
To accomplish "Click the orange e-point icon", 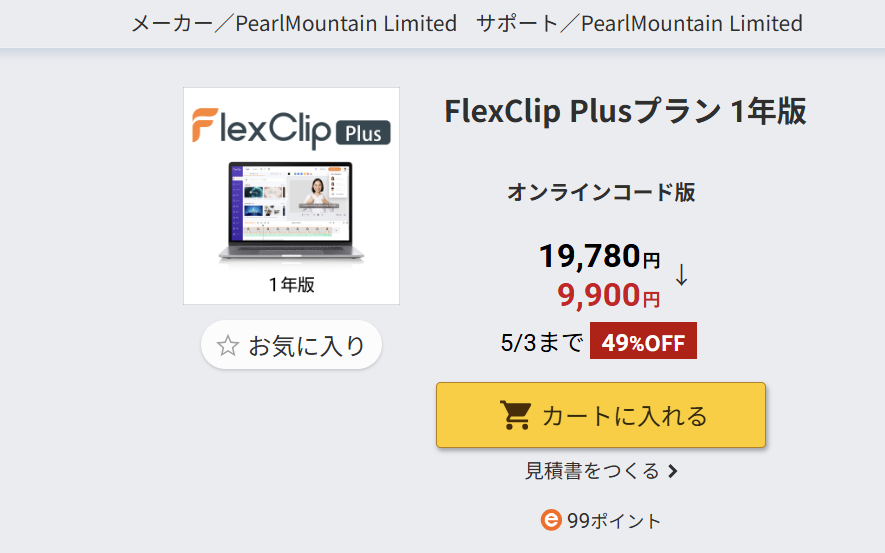I will (551, 520).
